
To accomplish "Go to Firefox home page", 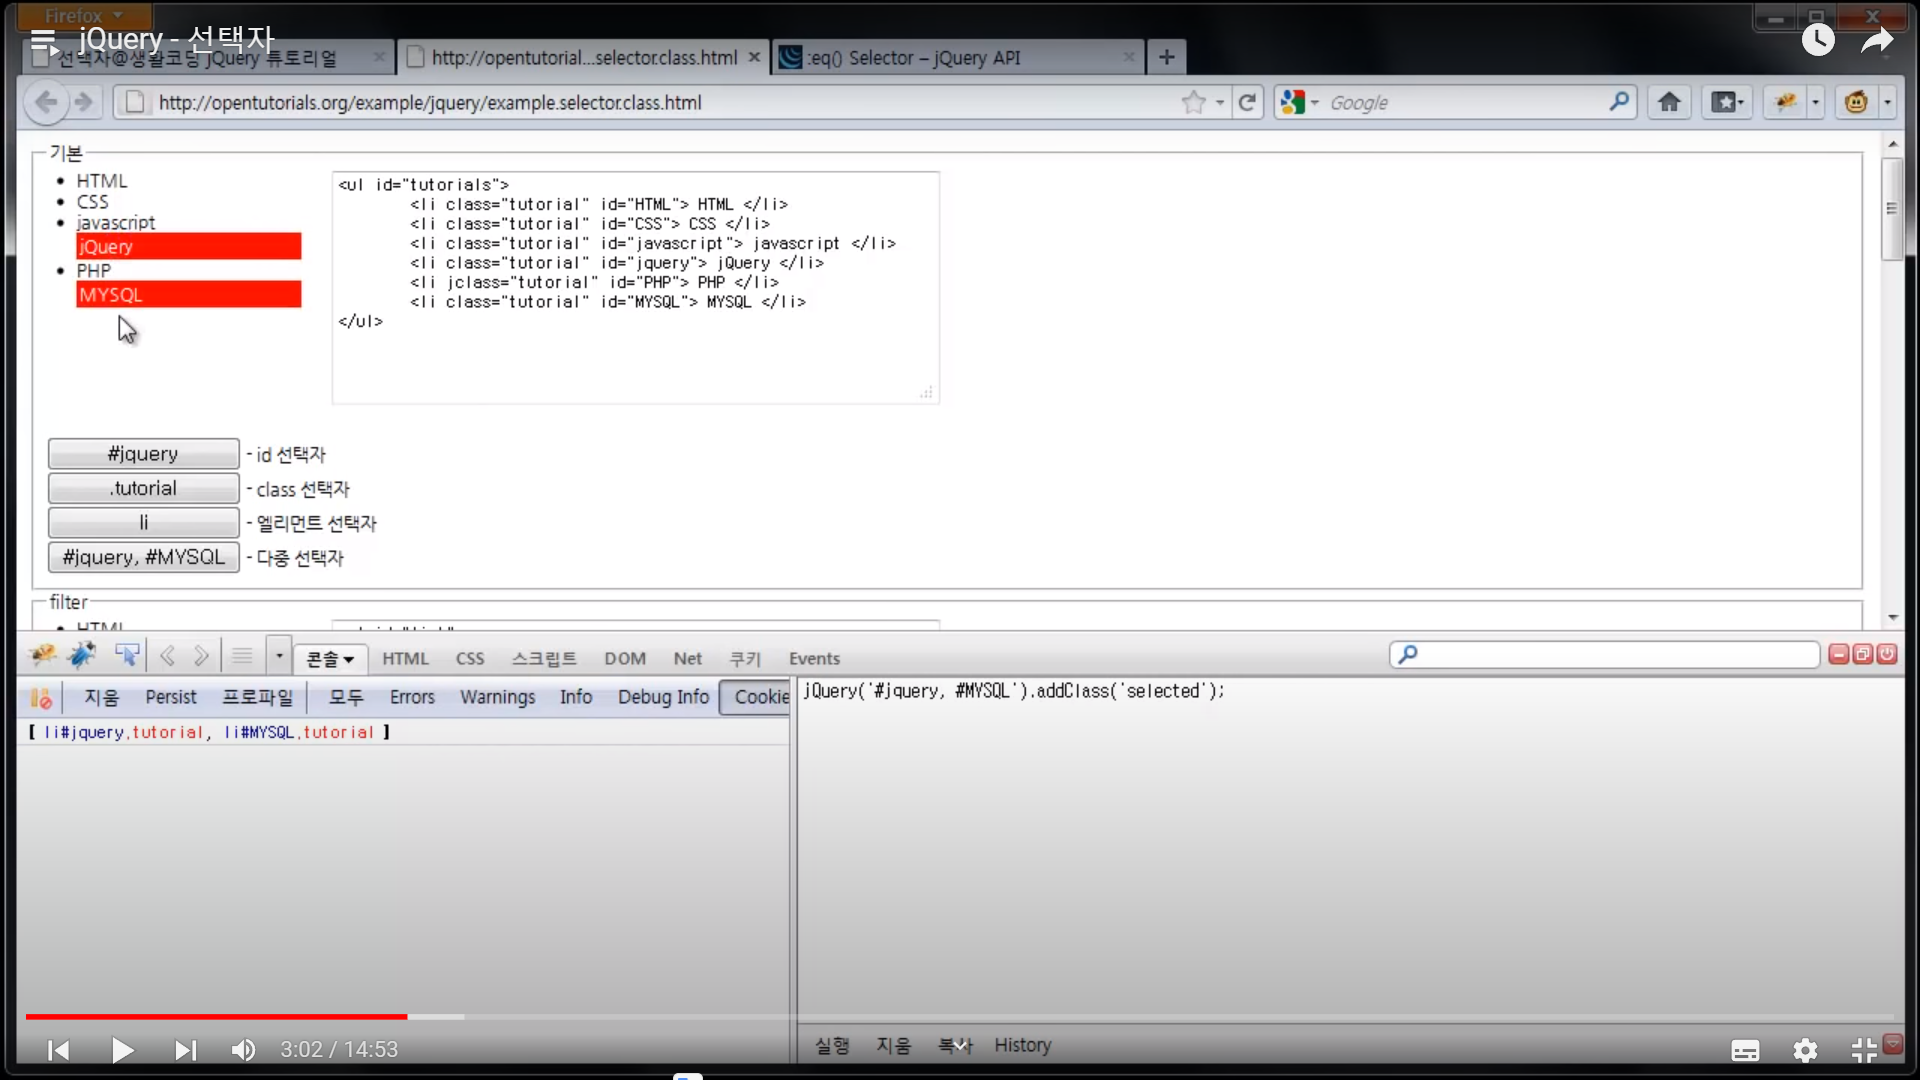I will click(x=1669, y=102).
